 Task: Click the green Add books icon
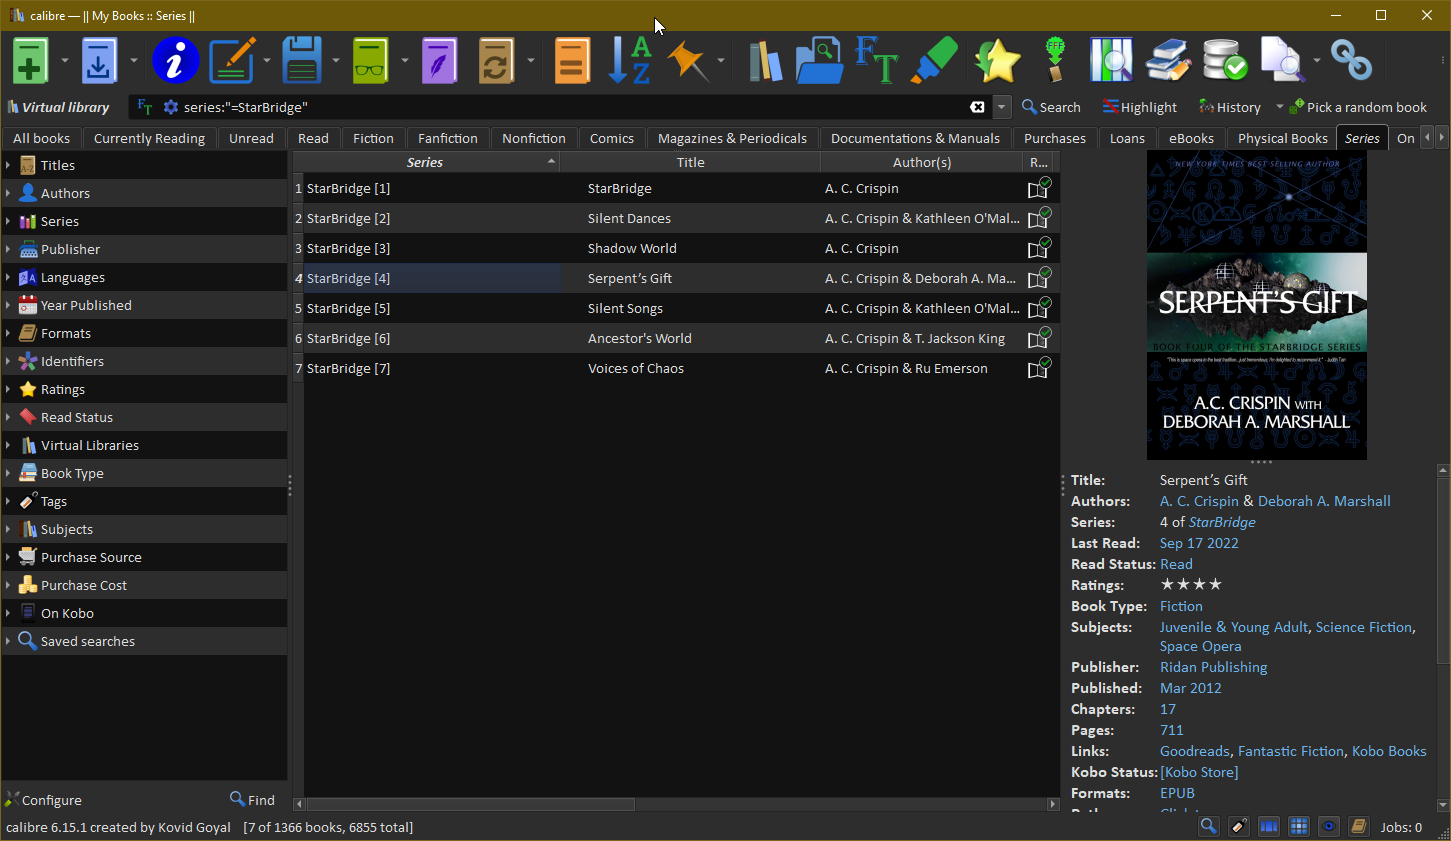tap(30, 61)
